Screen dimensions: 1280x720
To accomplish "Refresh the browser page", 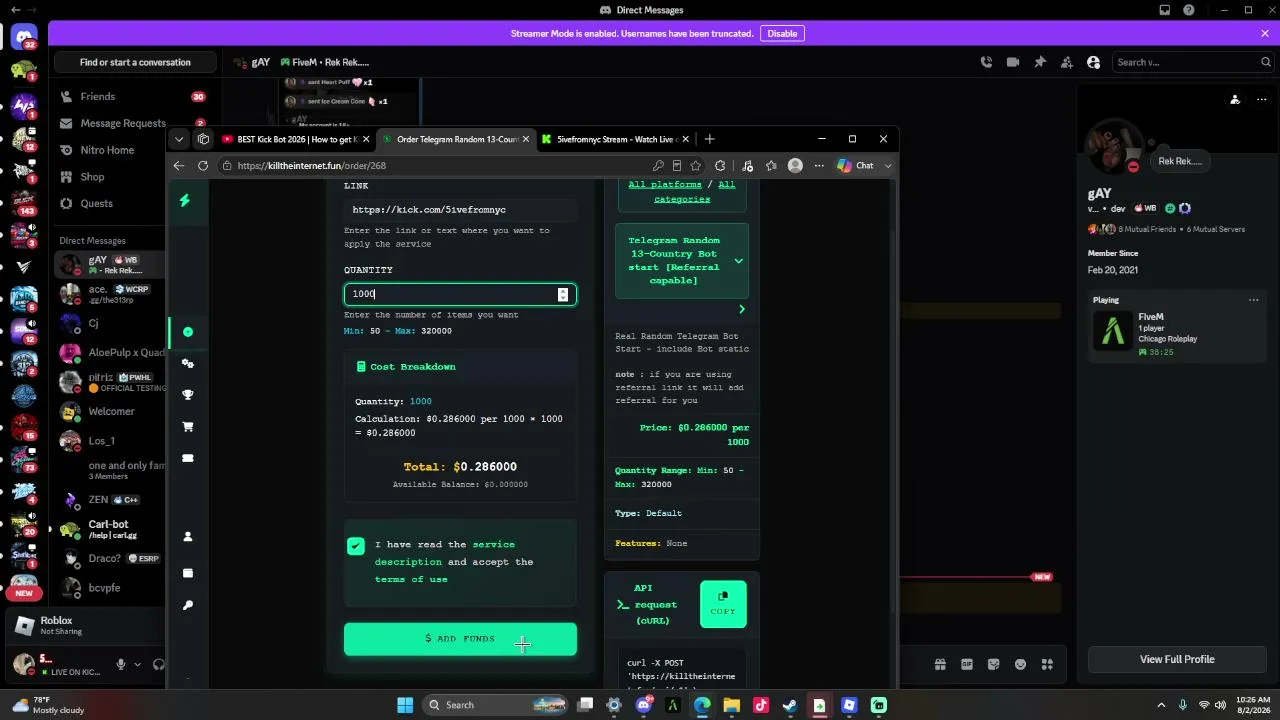I will (203, 166).
